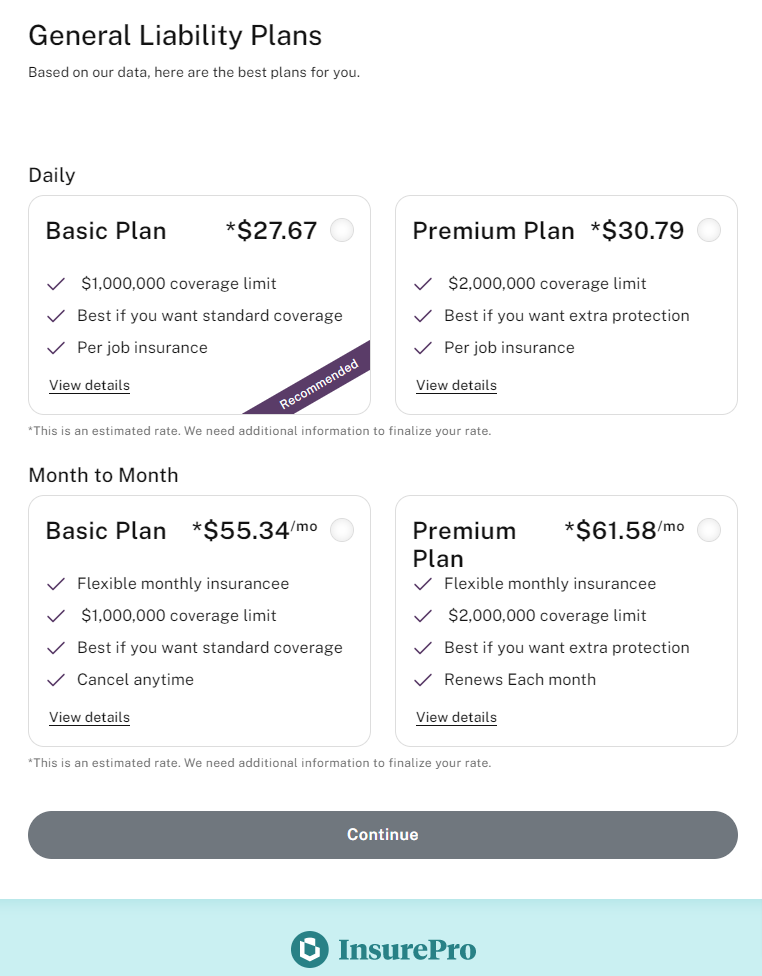Click checkmark beside Daily Premium Per job insurance
Image resolution: width=762 pixels, height=976 pixels.
pyautogui.click(x=424, y=348)
